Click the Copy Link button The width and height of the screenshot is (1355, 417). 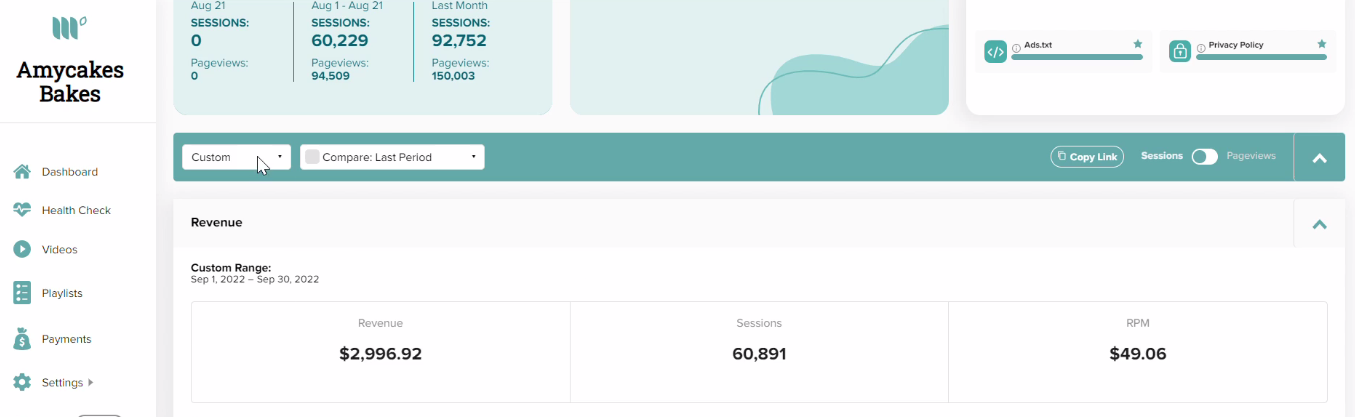tap(1087, 157)
